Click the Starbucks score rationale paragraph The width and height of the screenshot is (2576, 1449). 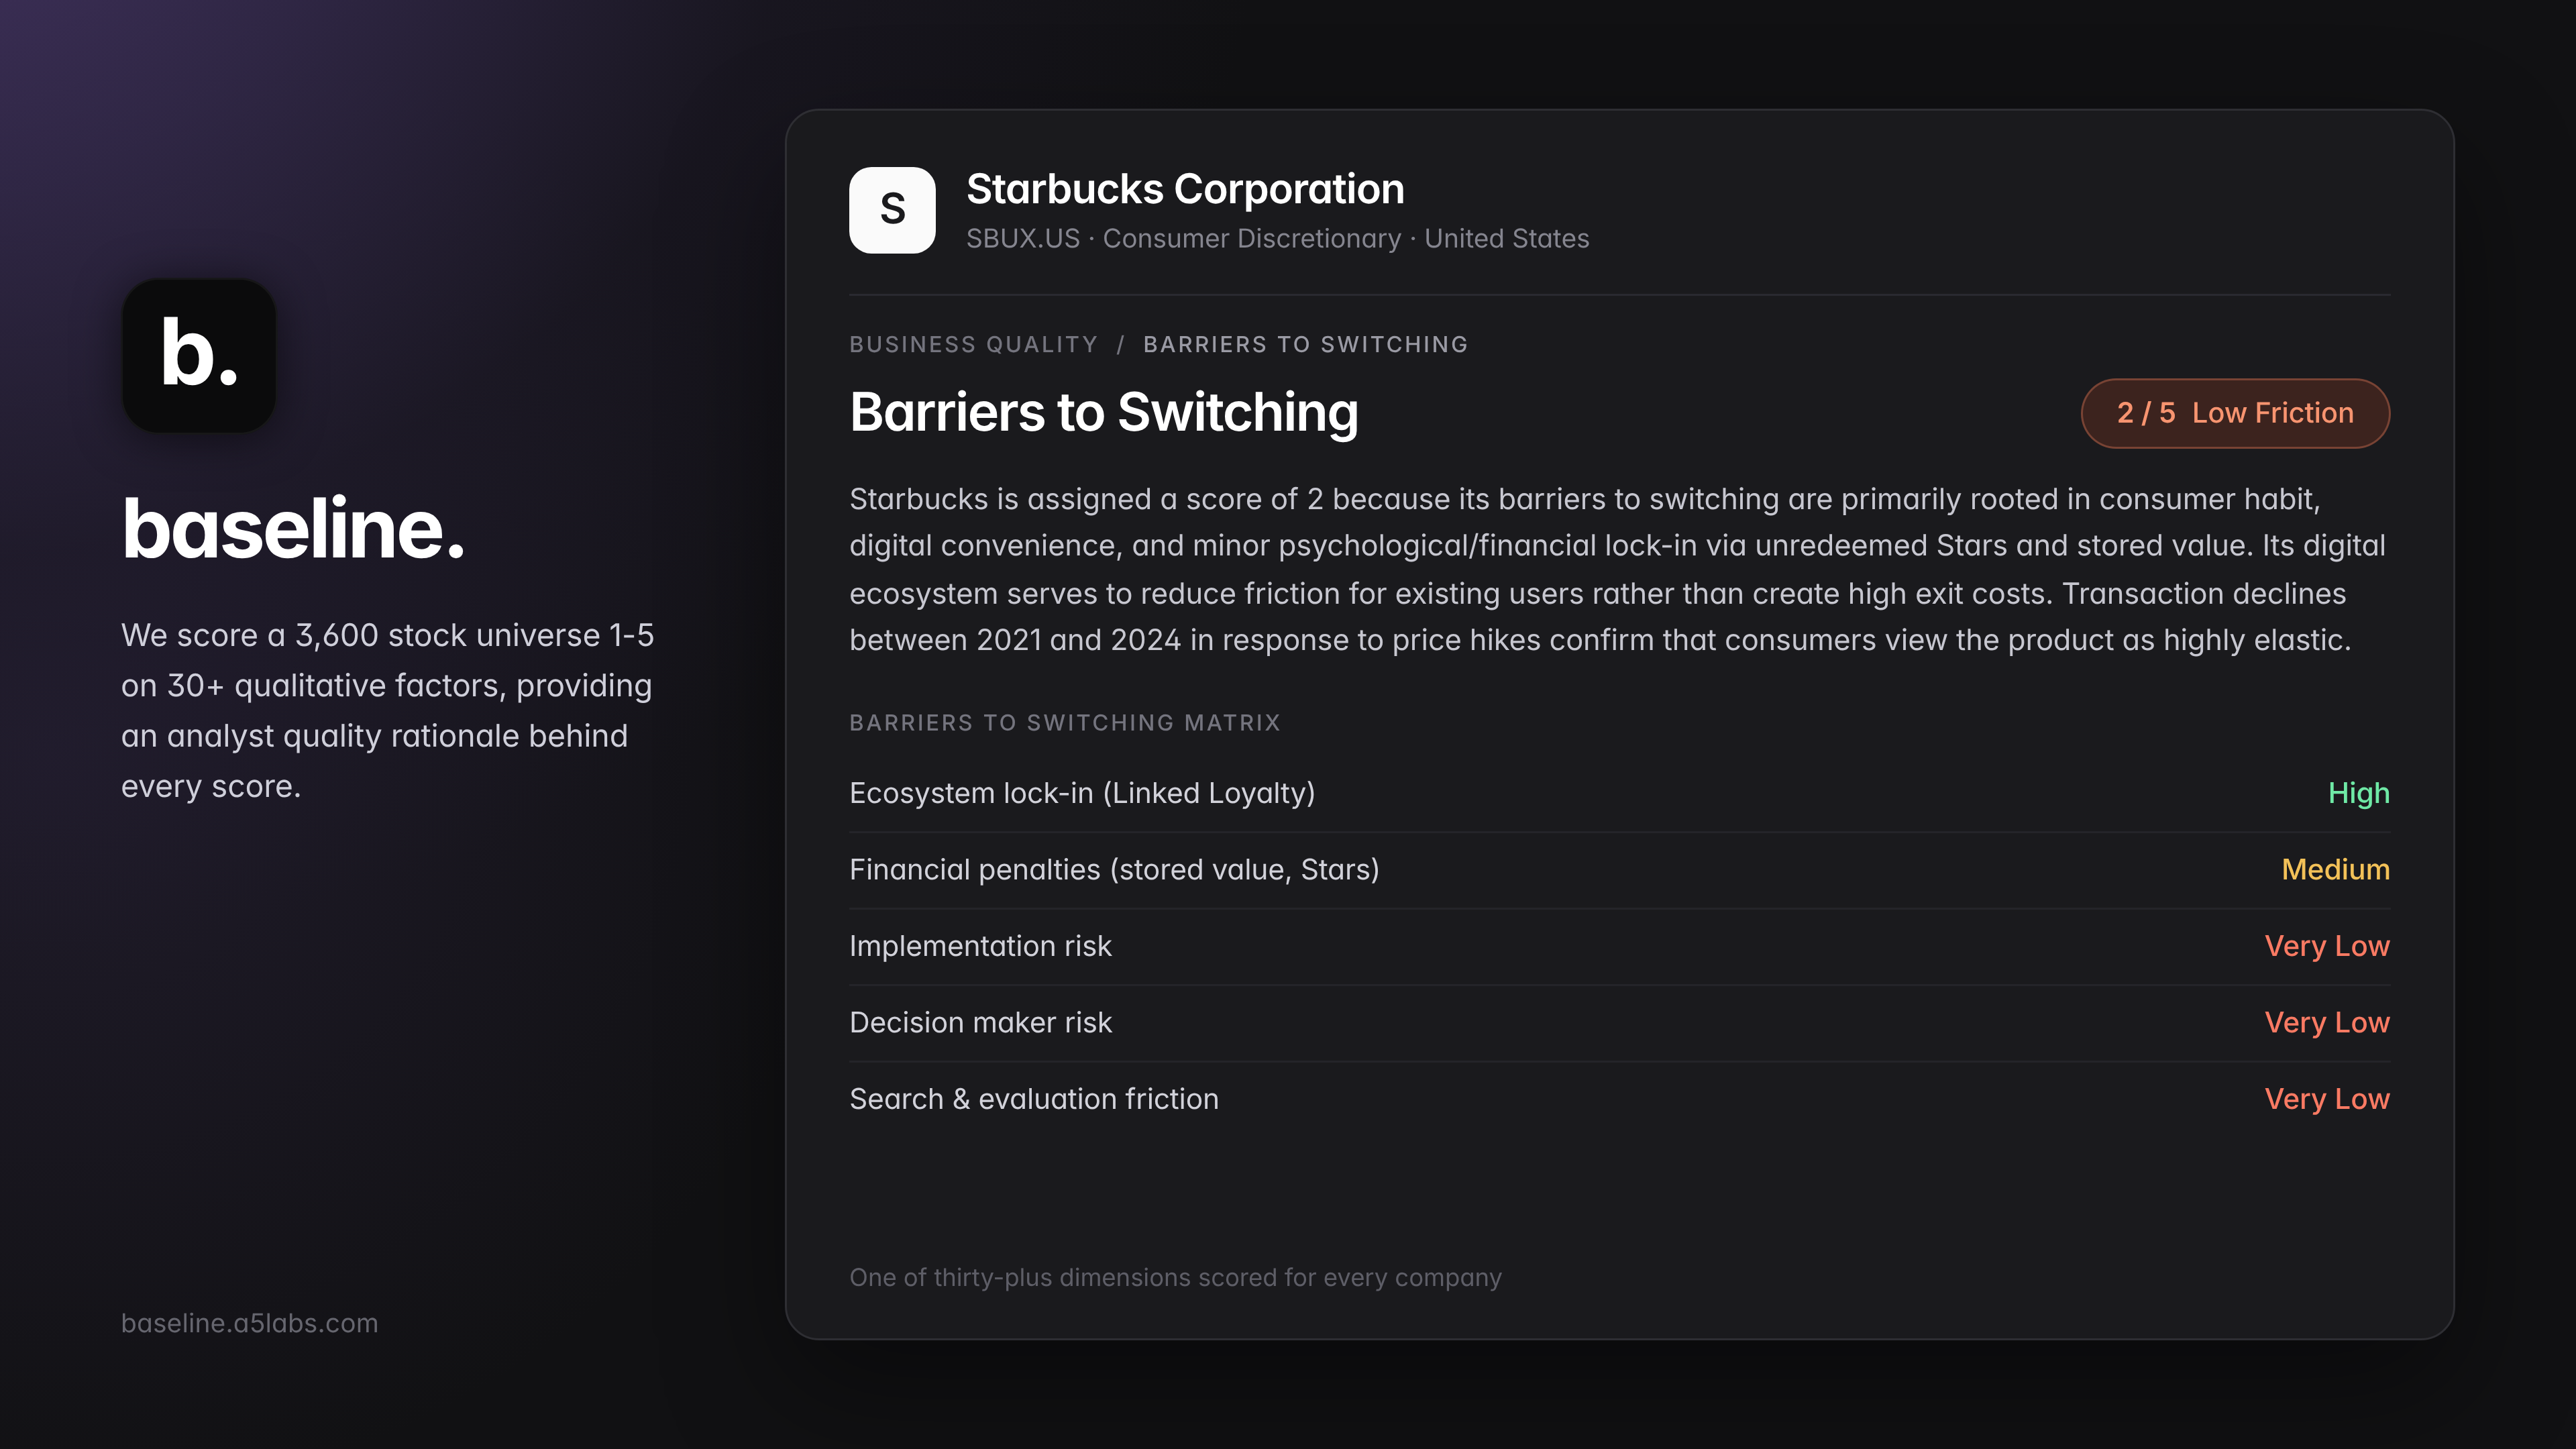(x=1618, y=569)
